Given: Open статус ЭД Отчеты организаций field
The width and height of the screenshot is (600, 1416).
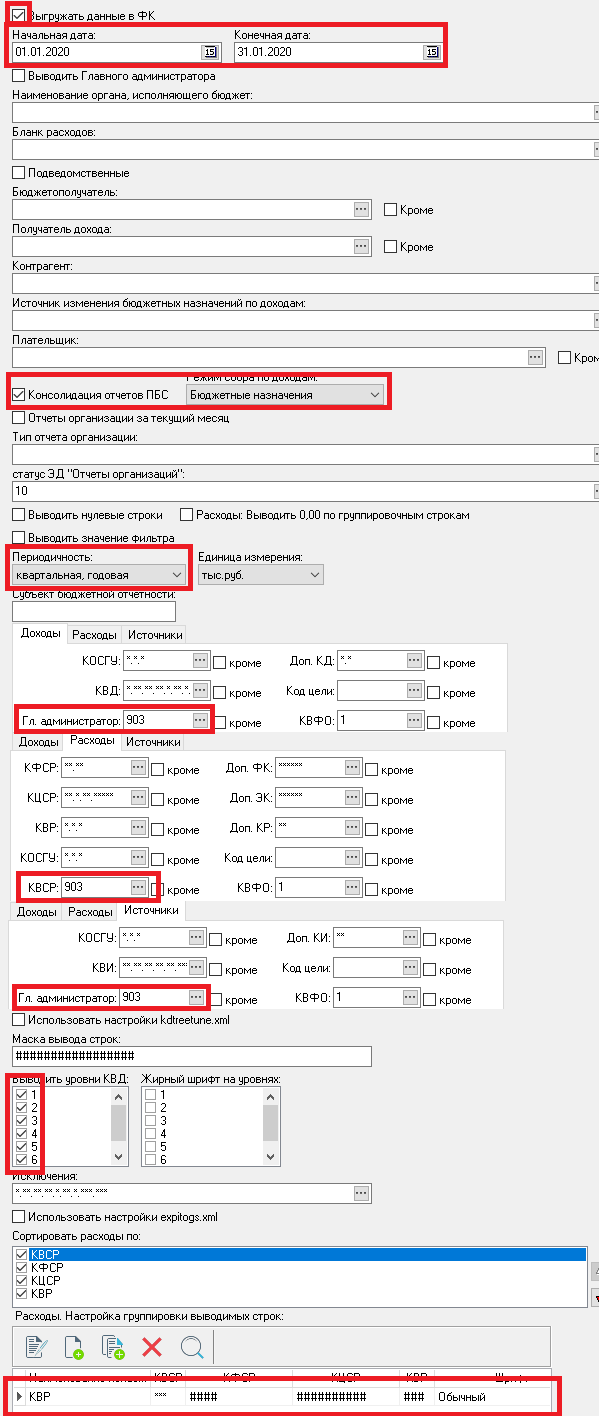Looking at the screenshot, I should point(305,491).
